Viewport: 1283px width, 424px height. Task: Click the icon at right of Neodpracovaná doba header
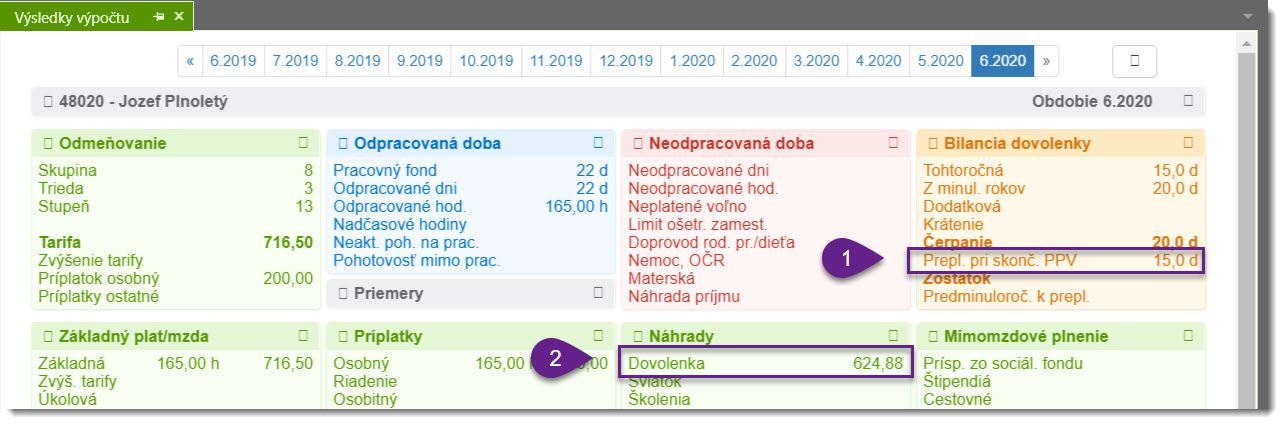pos(893,143)
